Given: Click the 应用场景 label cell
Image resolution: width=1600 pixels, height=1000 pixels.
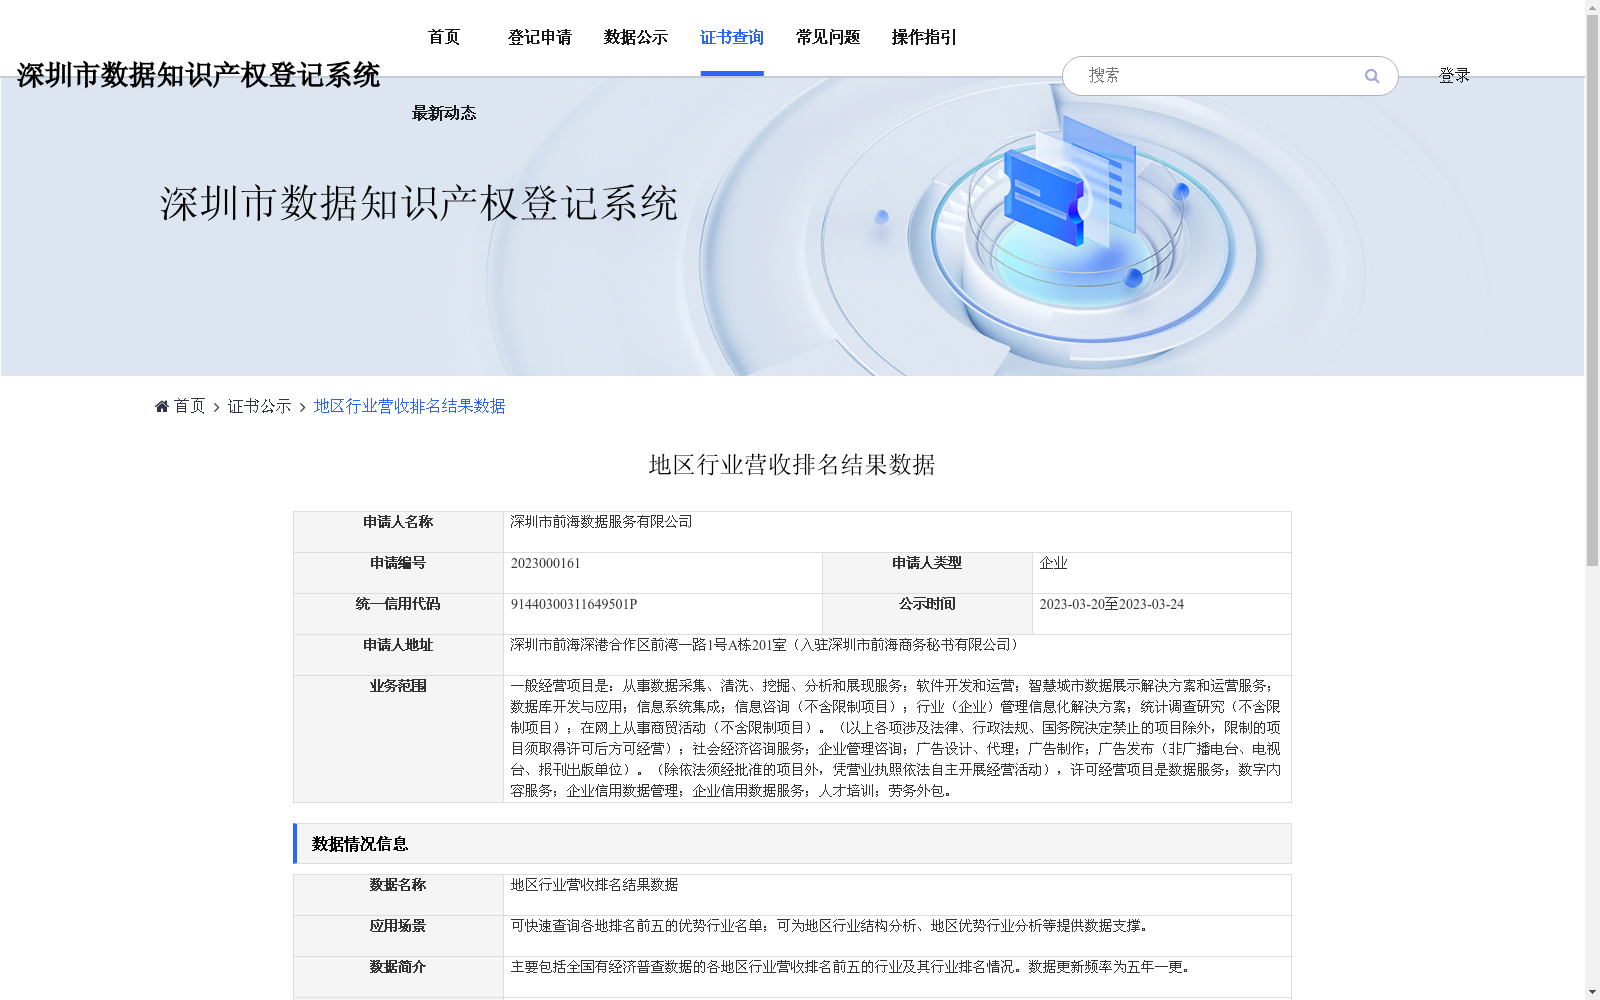Looking at the screenshot, I should (398, 936).
